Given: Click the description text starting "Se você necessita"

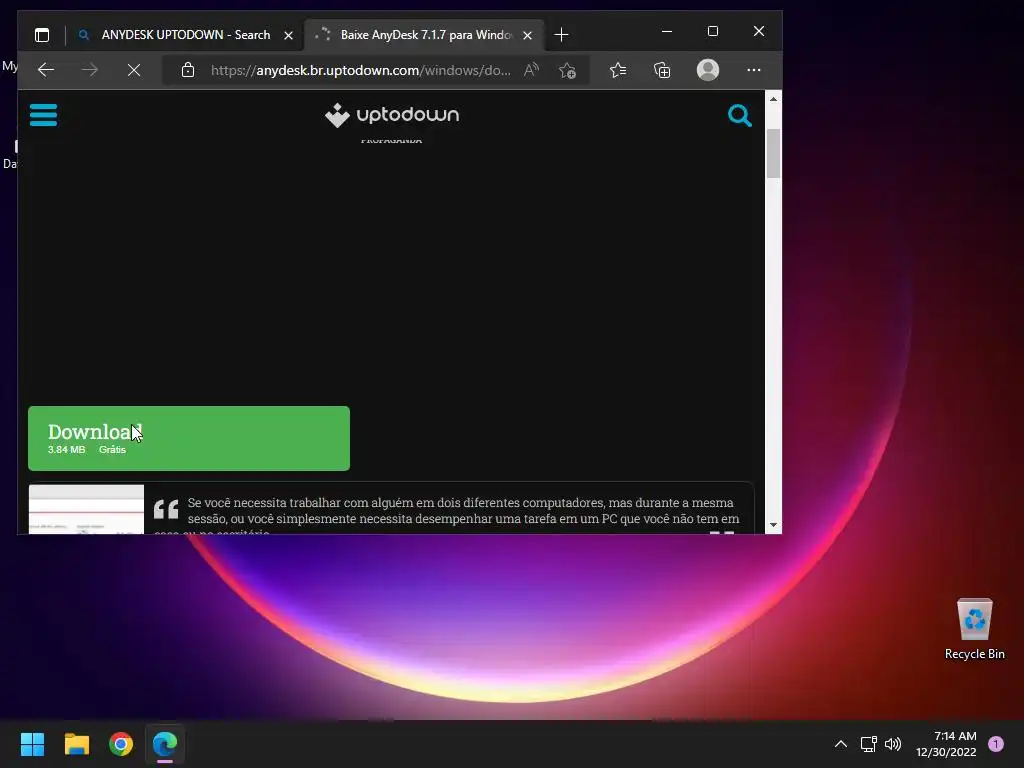Looking at the screenshot, I should [462, 511].
